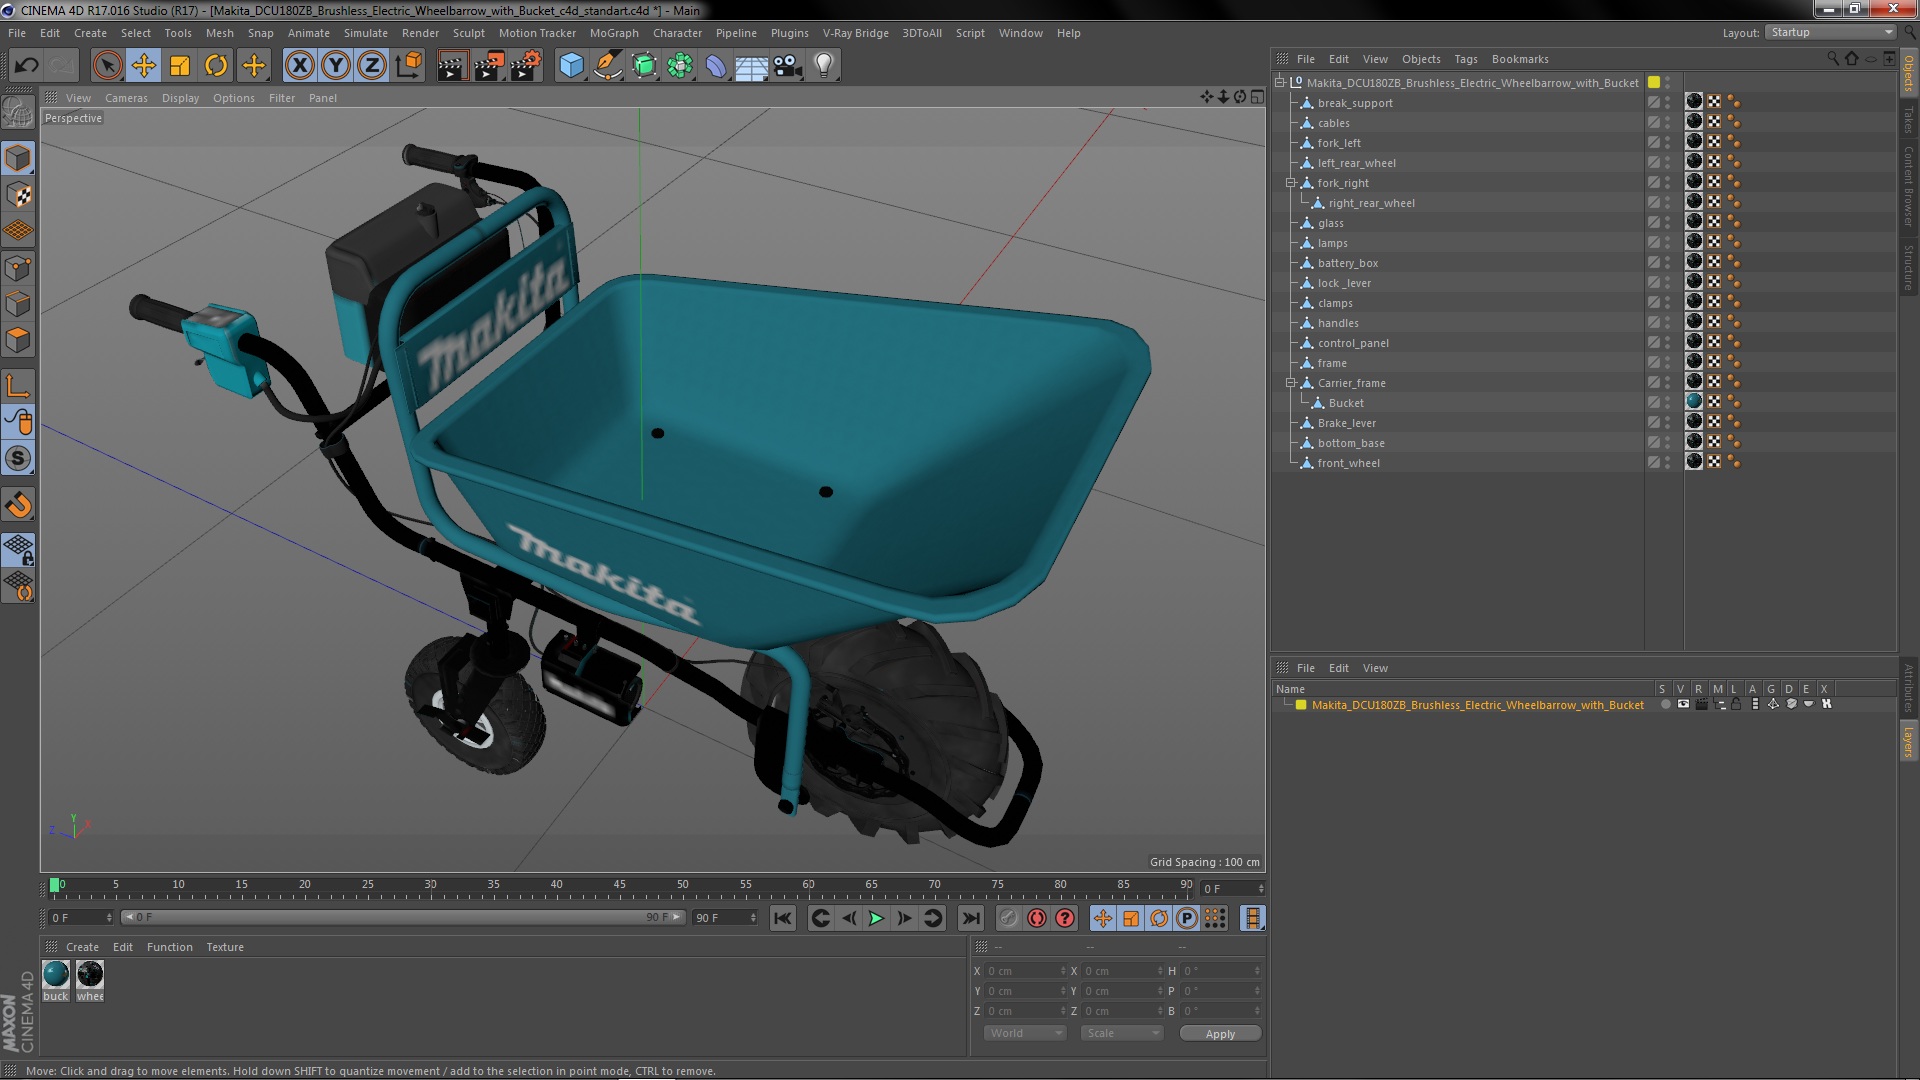Select the front_wheel object
Screen dimensions: 1920x1080
point(1348,463)
